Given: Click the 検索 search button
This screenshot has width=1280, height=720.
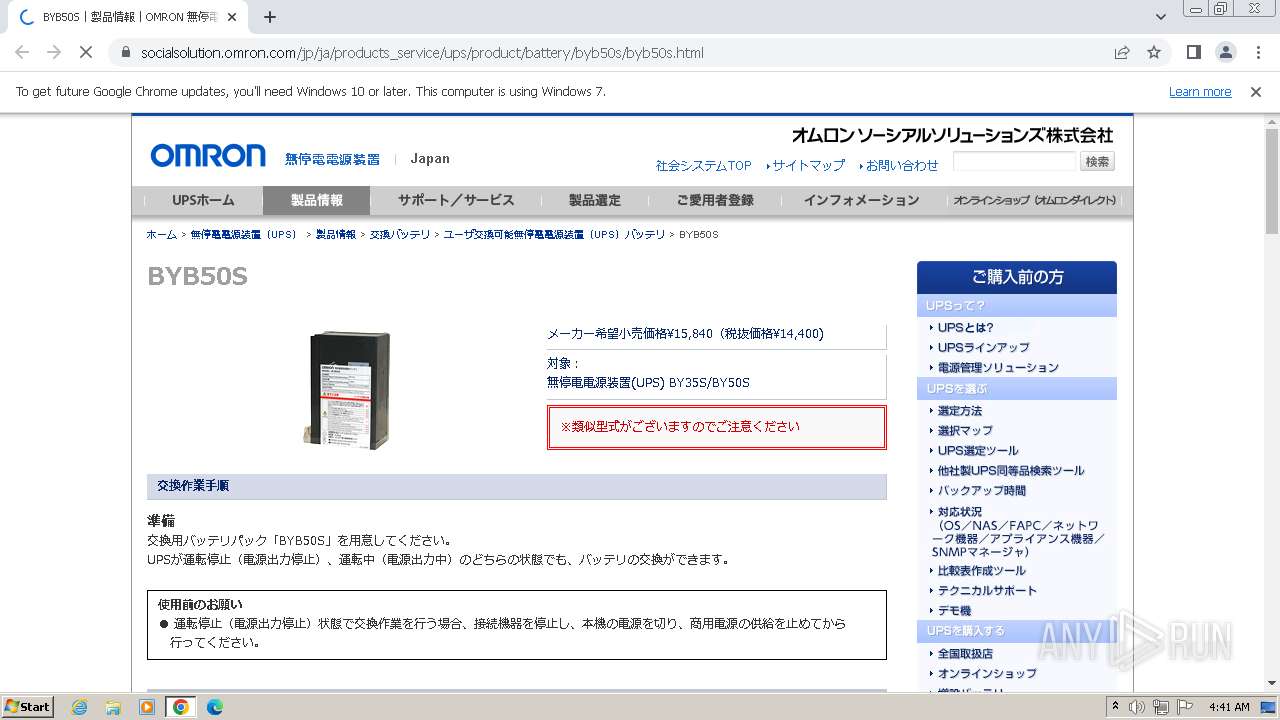Looking at the screenshot, I should [1097, 161].
